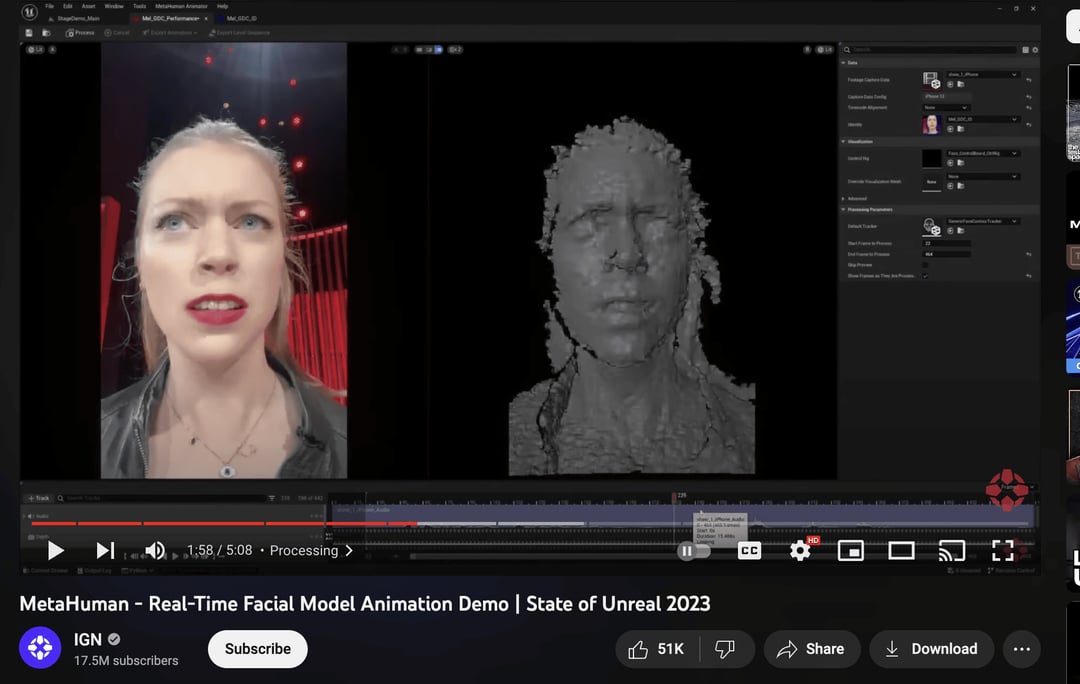Toggle the YouTube autoplay switch
The image size is (1080, 684).
[x=694, y=550]
